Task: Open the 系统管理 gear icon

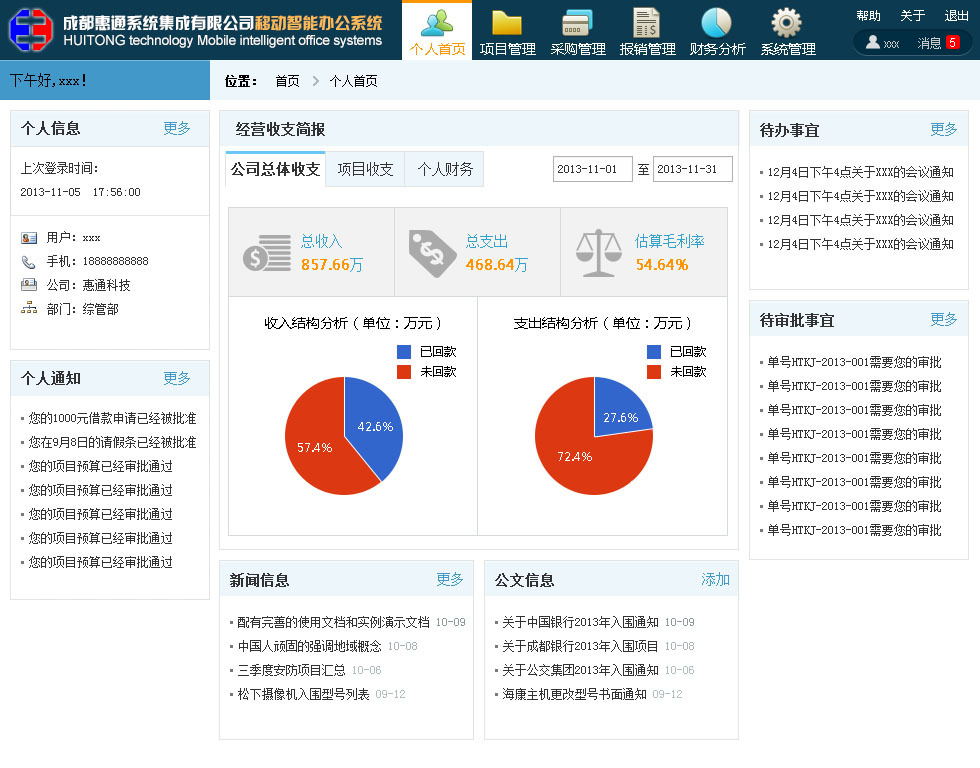Action: click(786, 22)
